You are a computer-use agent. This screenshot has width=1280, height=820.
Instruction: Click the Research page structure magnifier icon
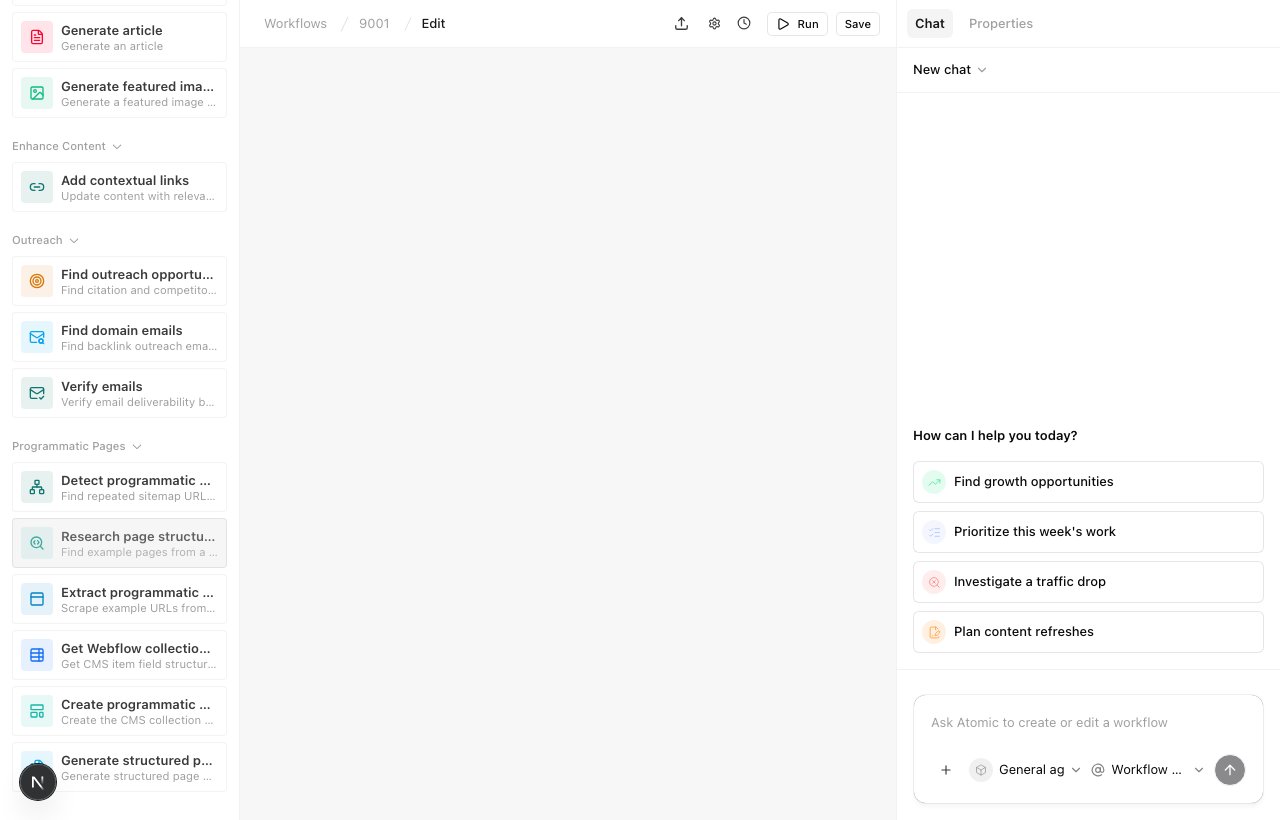[x=37, y=543]
